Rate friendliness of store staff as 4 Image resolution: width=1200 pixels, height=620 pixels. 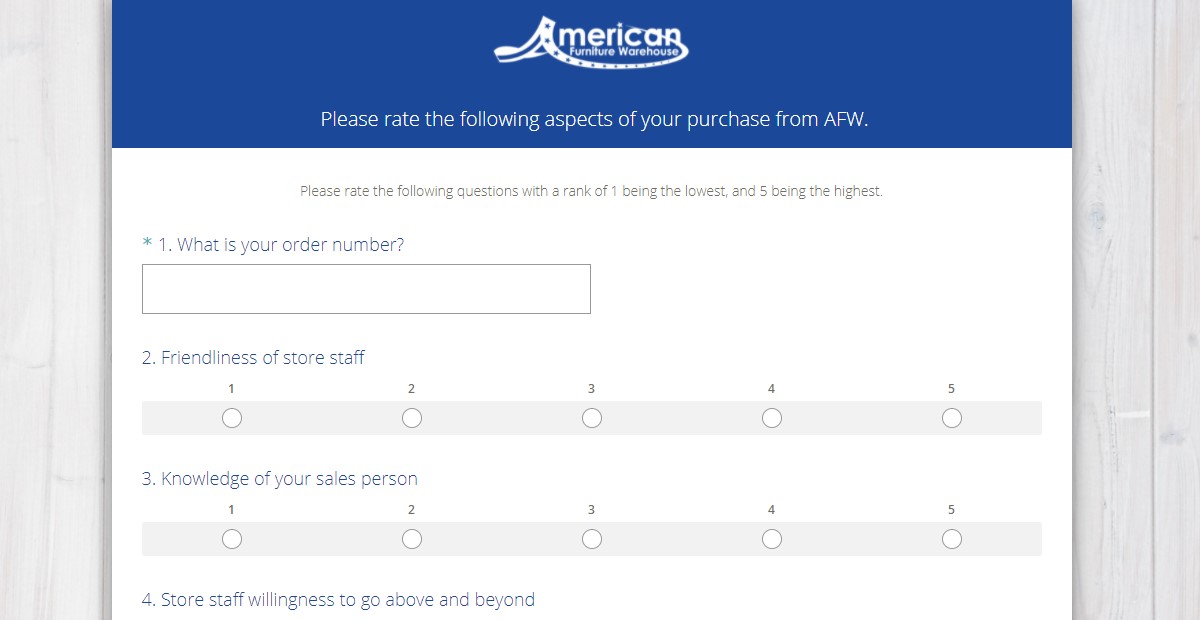772,418
